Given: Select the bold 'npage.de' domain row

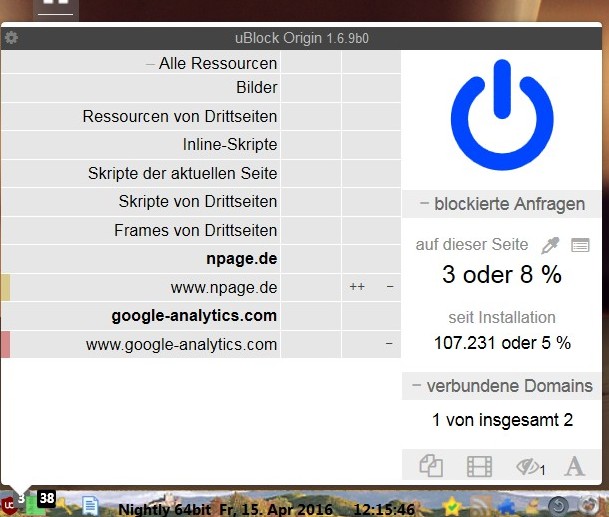Looking at the screenshot, I should point(141,259).
